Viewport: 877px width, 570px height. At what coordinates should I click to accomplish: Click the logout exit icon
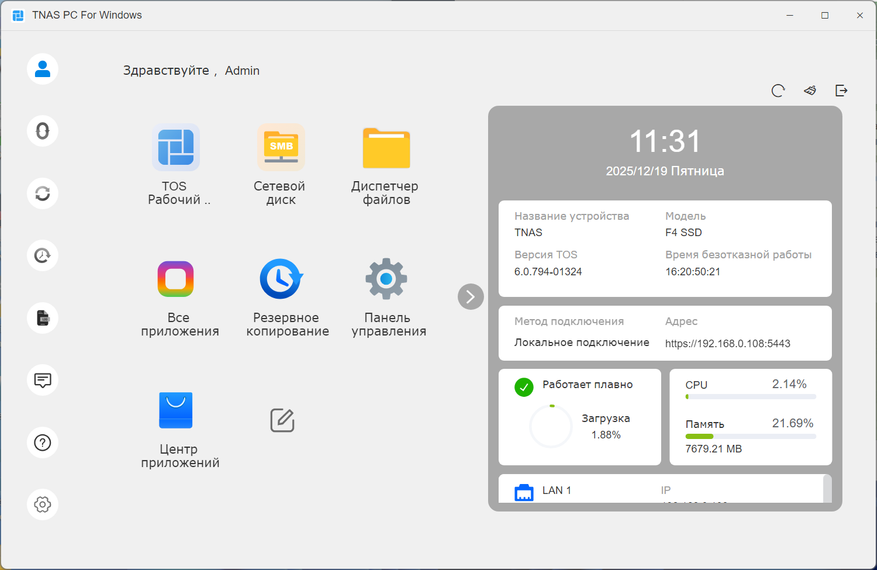coord(841,90)
